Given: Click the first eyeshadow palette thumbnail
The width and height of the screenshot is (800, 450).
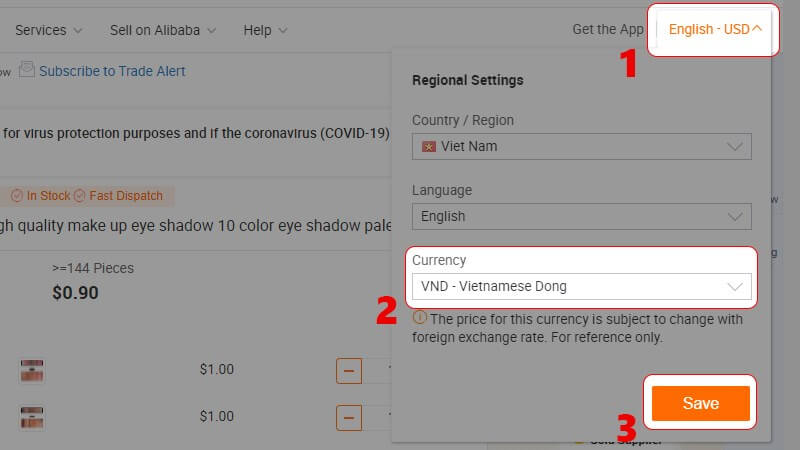Looking at the screenshot, I should point(32,370).
